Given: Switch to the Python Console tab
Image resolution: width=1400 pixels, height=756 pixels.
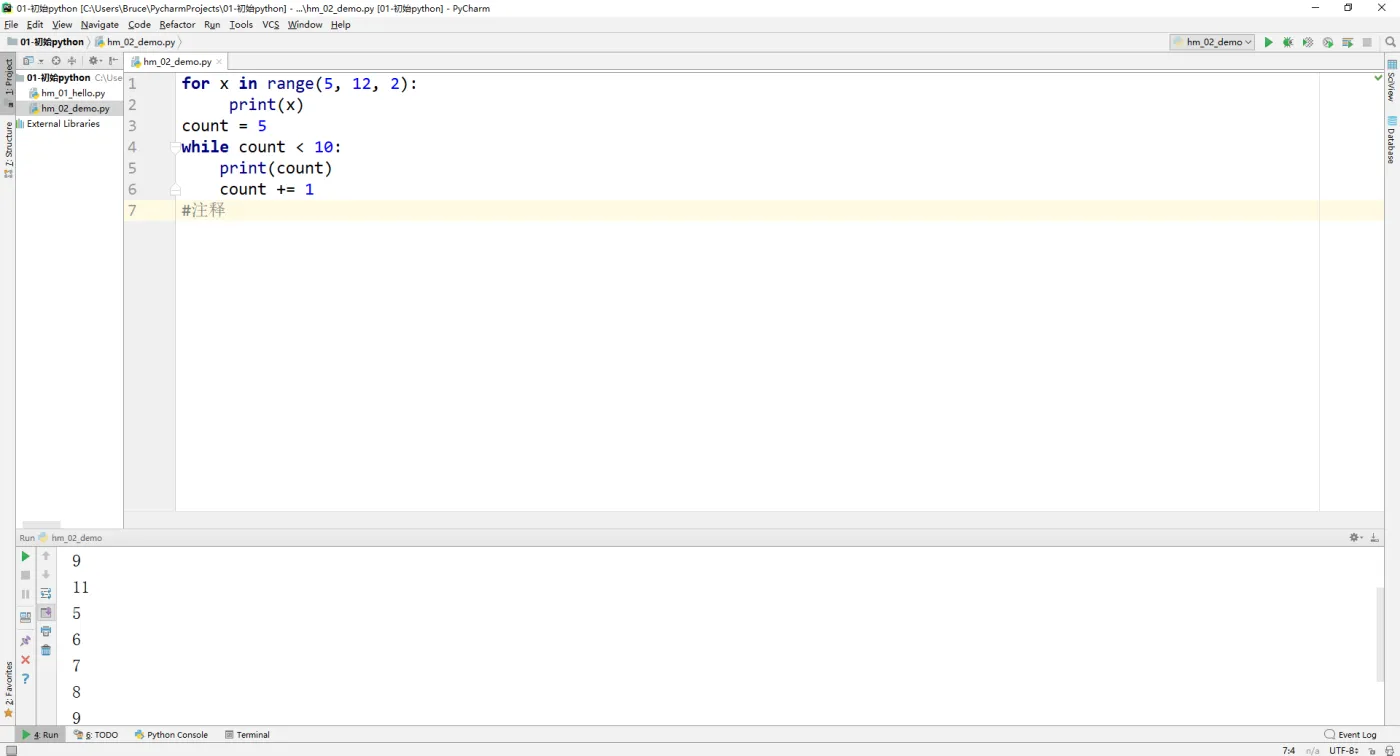Looking at the screenshot, I should [x=171, y=735].
